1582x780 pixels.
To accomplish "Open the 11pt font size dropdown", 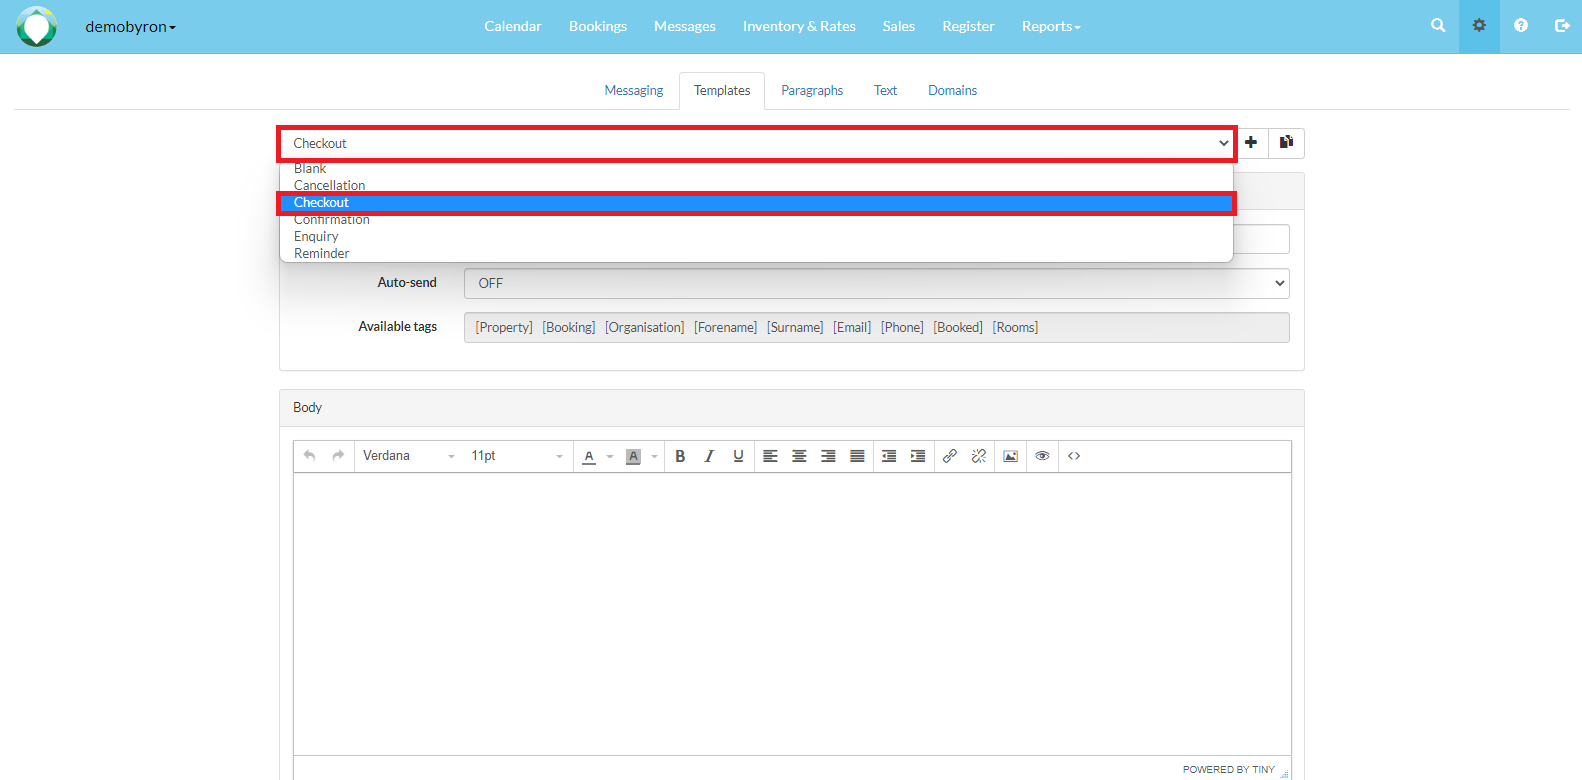I will click(517, 456).
